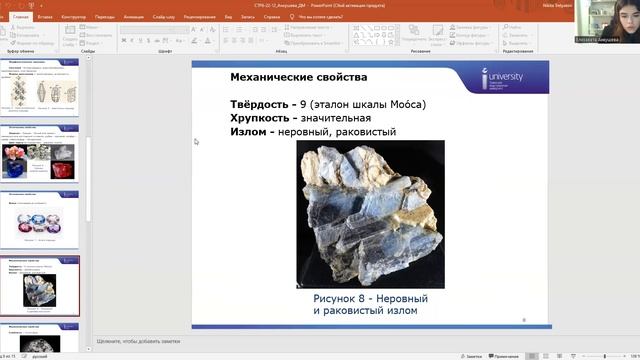Open the Design (Конструктор) ribbon tab
Screen dimensions: 640x360
pos(73,17)
